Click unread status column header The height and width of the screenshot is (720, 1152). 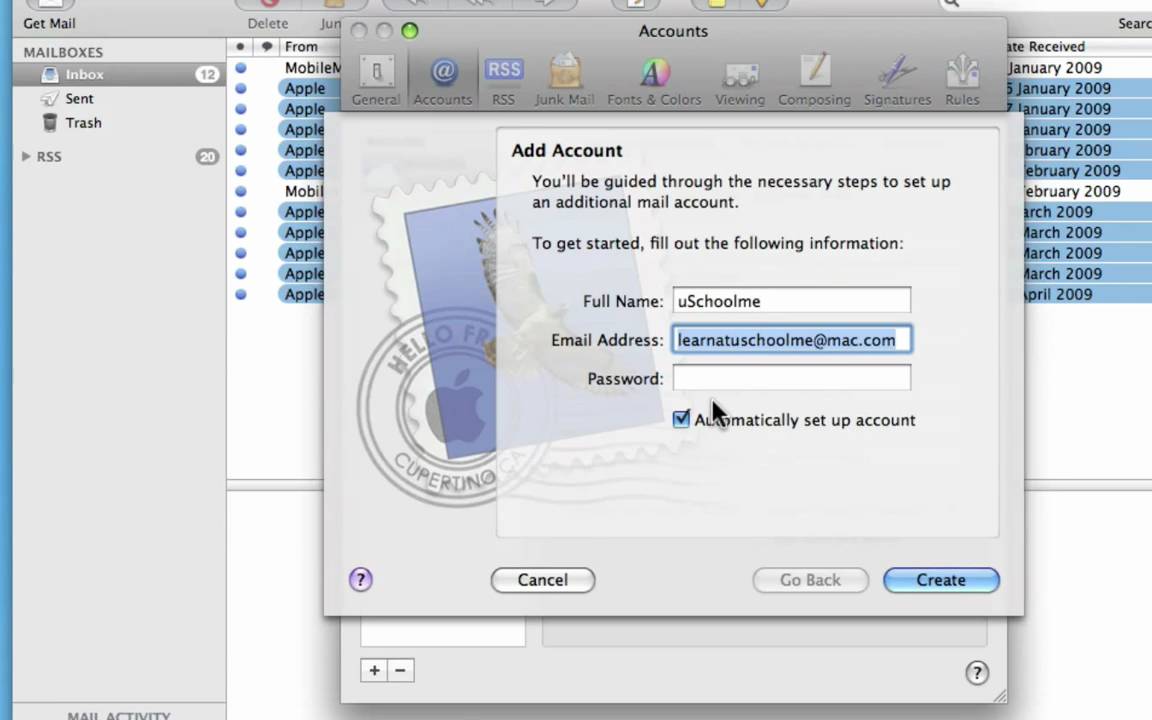tap(240, 46)
